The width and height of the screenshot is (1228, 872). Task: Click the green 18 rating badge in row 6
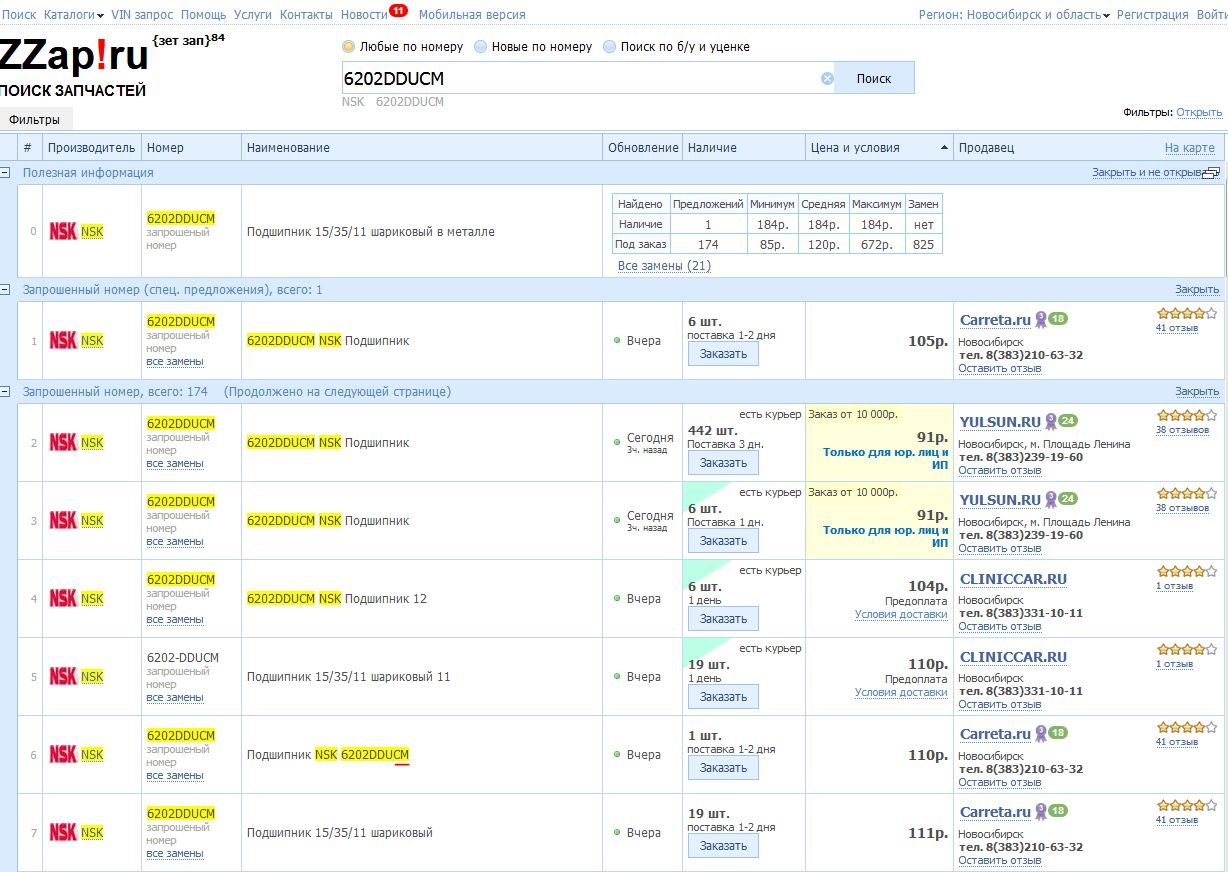click(1058, 733)
